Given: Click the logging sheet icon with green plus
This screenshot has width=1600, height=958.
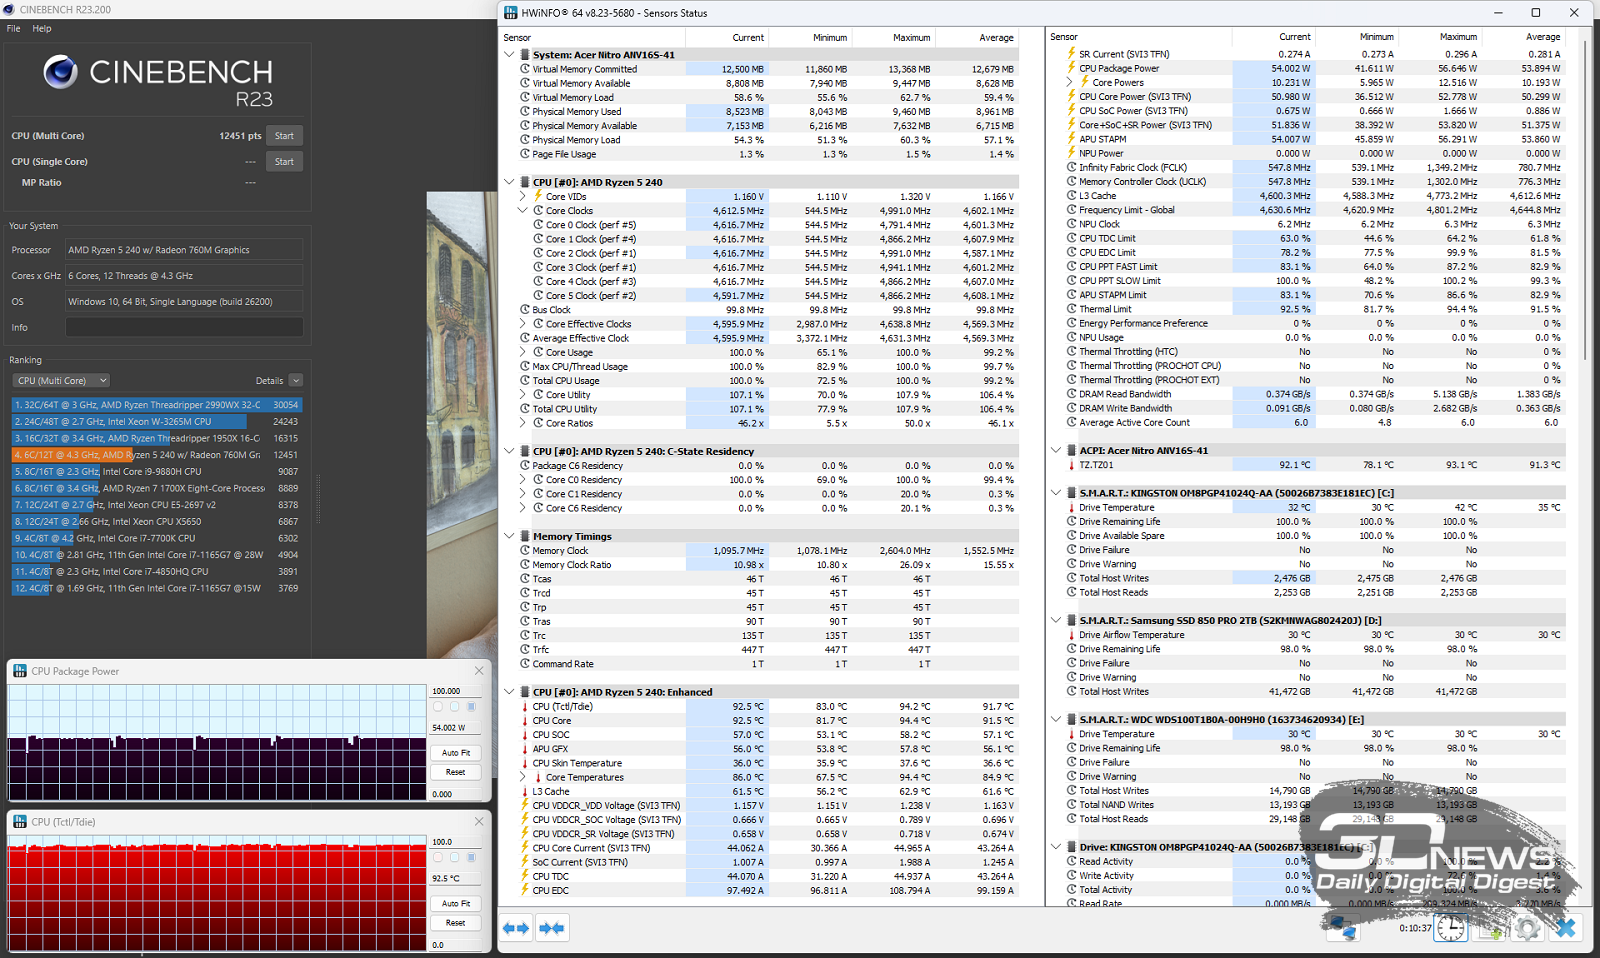Looking at the screenshot, I should pos(1490,928).
